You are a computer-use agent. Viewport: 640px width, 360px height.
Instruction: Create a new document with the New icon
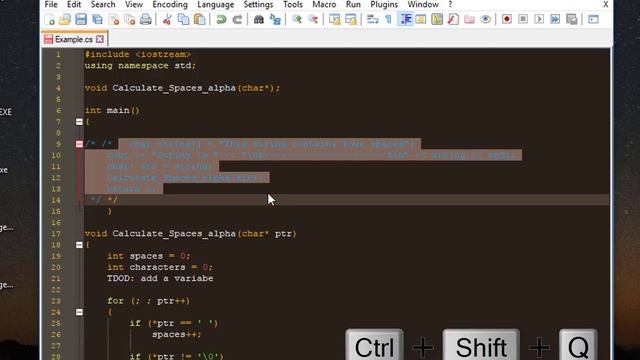49,19
